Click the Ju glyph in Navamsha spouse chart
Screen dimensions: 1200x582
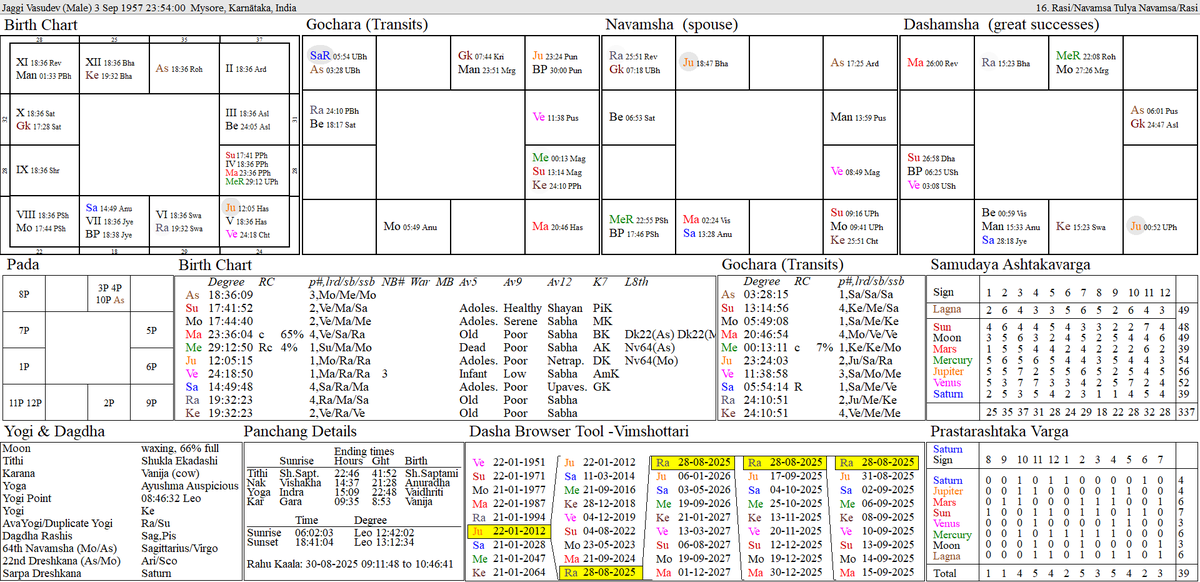pos(687,62)
